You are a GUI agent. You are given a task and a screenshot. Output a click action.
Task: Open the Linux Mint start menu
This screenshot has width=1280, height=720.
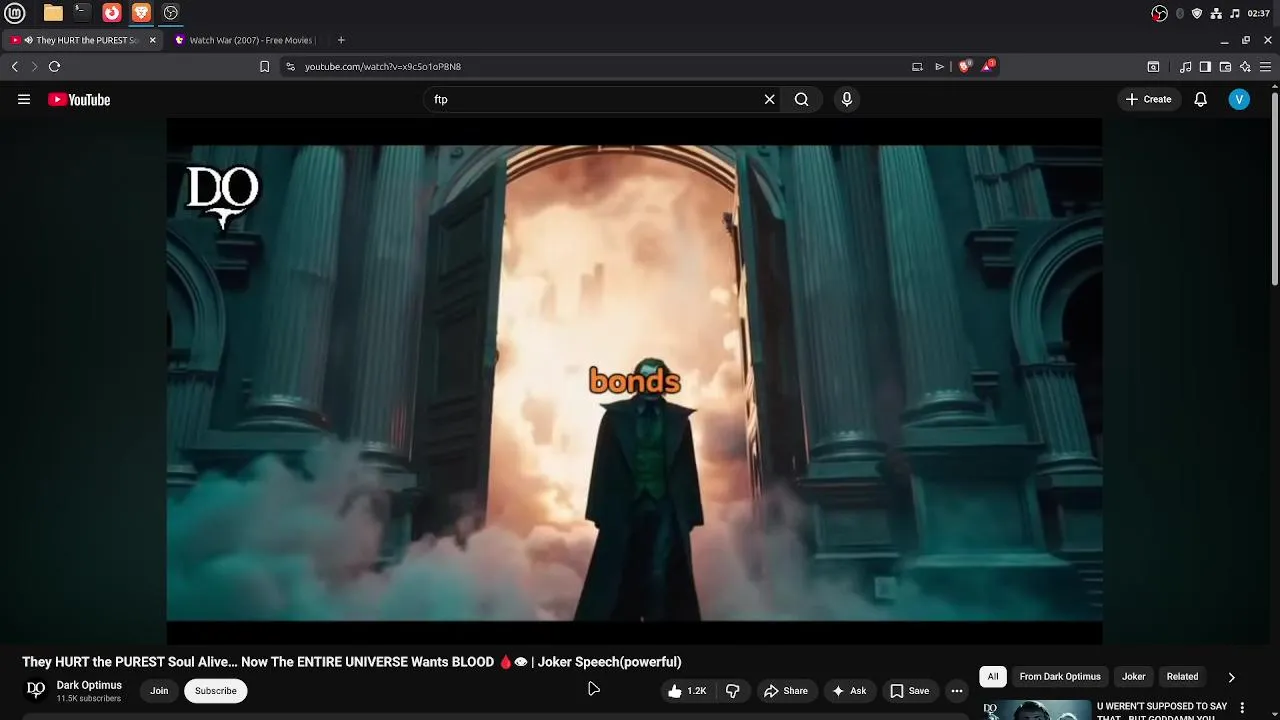14,13
